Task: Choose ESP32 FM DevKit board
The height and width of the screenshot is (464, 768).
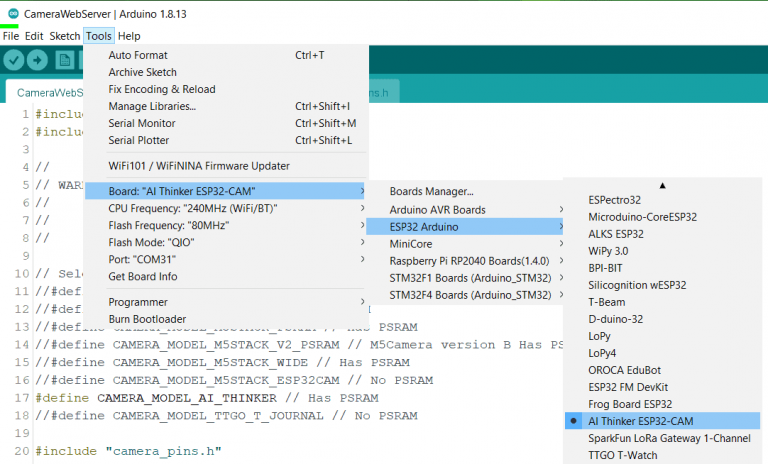Action: click(x=628, y=386)
